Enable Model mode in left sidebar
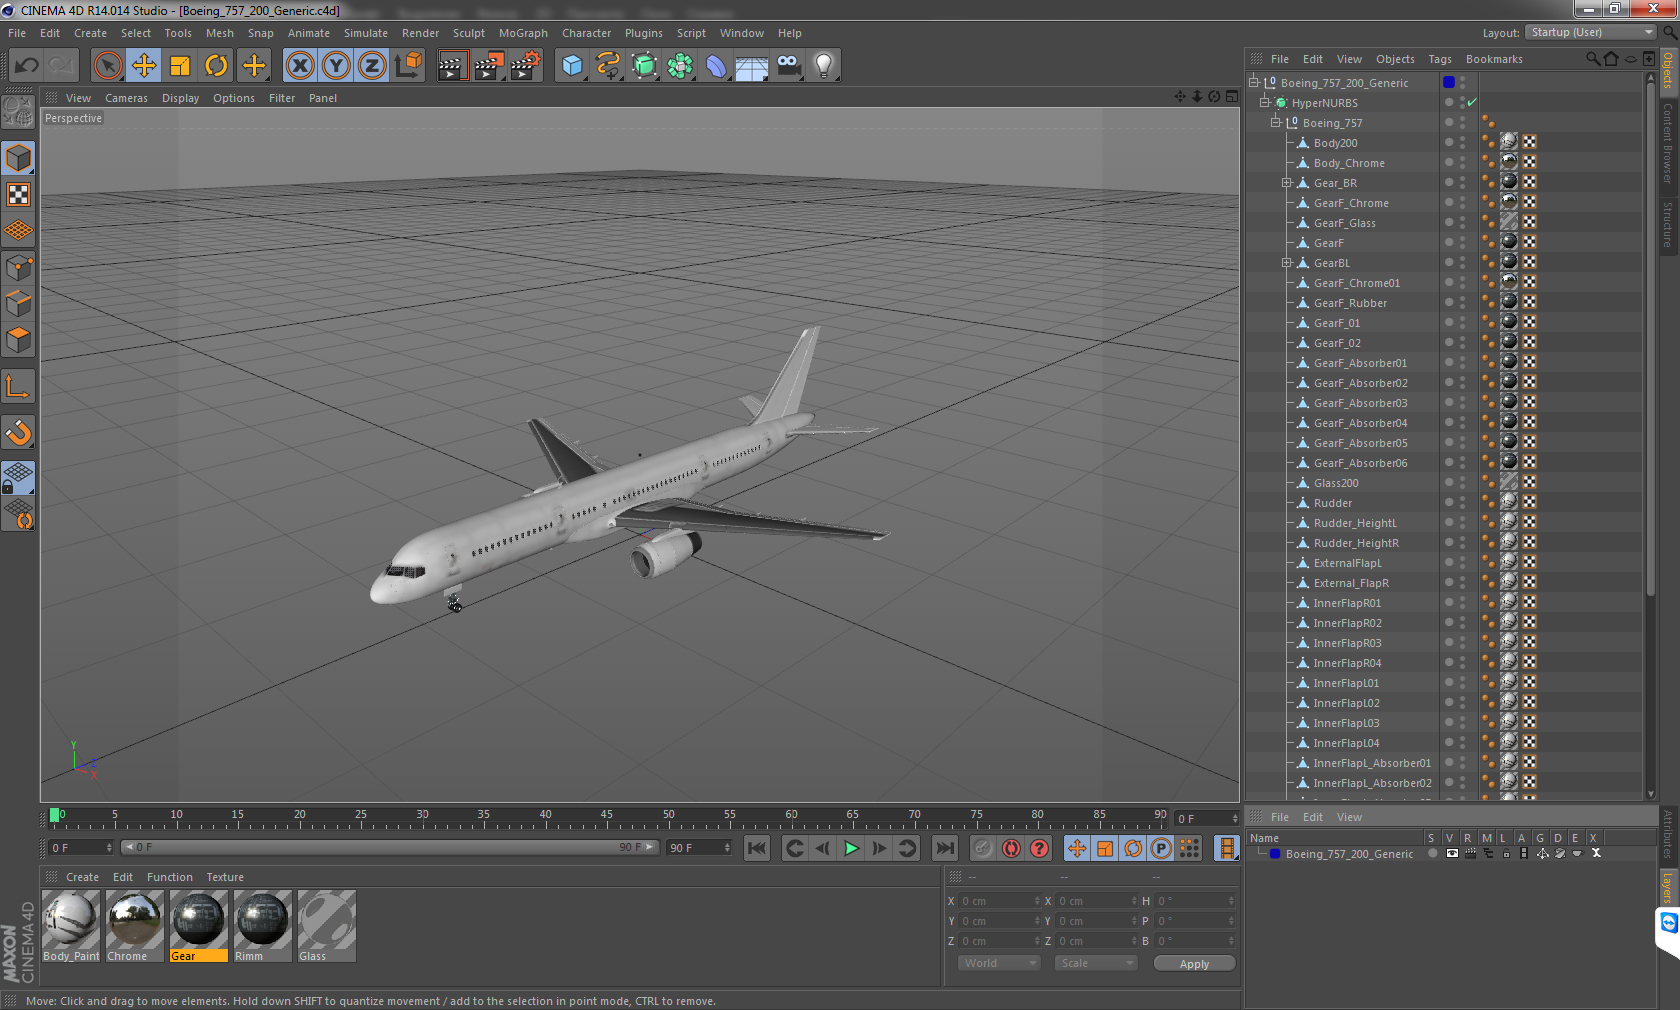1680x1010 pixels. coord(18,158)
